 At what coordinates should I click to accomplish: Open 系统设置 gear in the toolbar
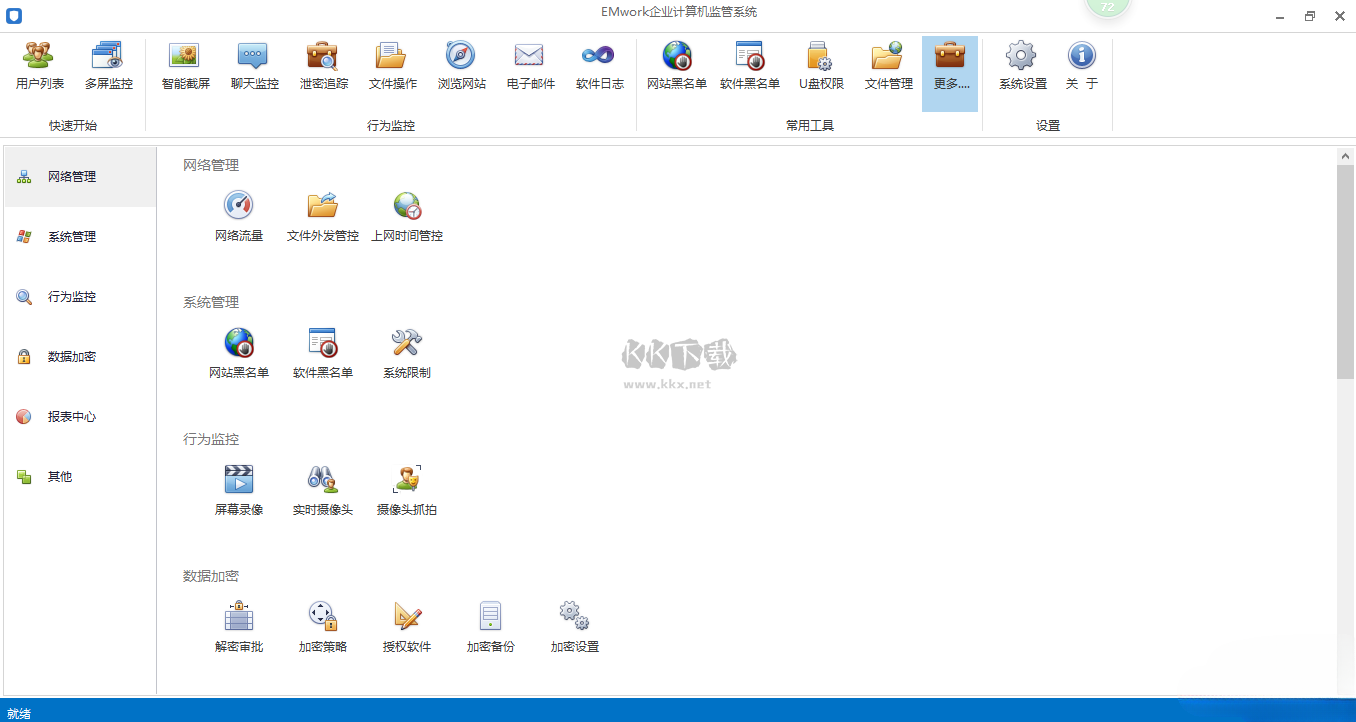coord(1022,67)
